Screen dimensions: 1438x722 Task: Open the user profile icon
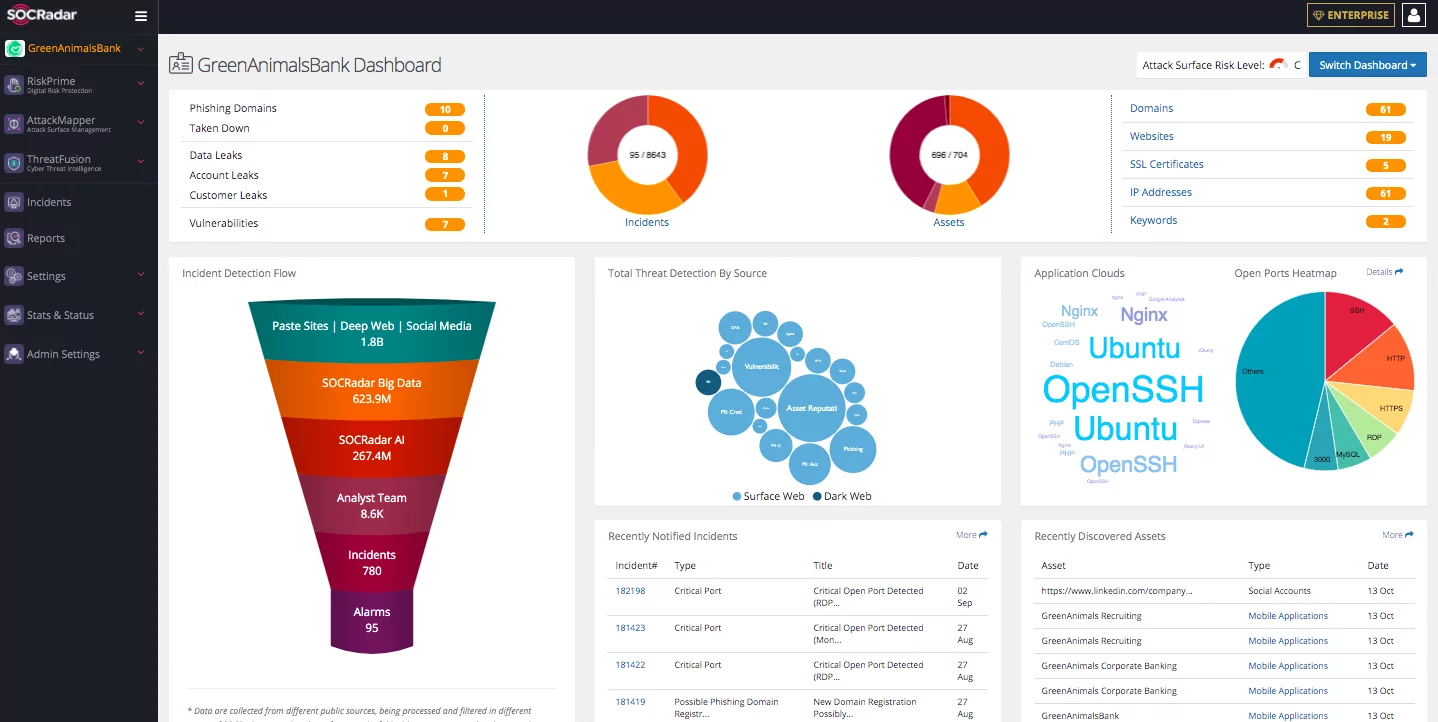1413,15
